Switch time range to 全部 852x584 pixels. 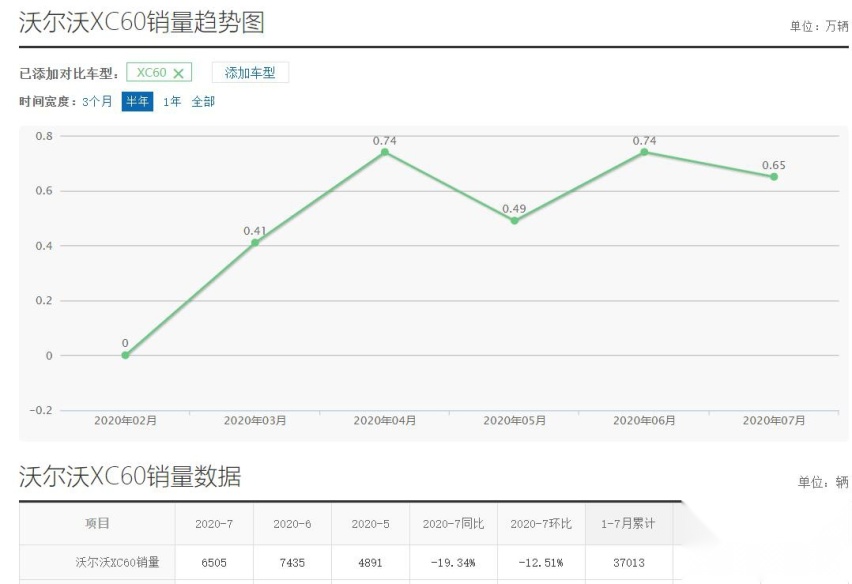203,102
